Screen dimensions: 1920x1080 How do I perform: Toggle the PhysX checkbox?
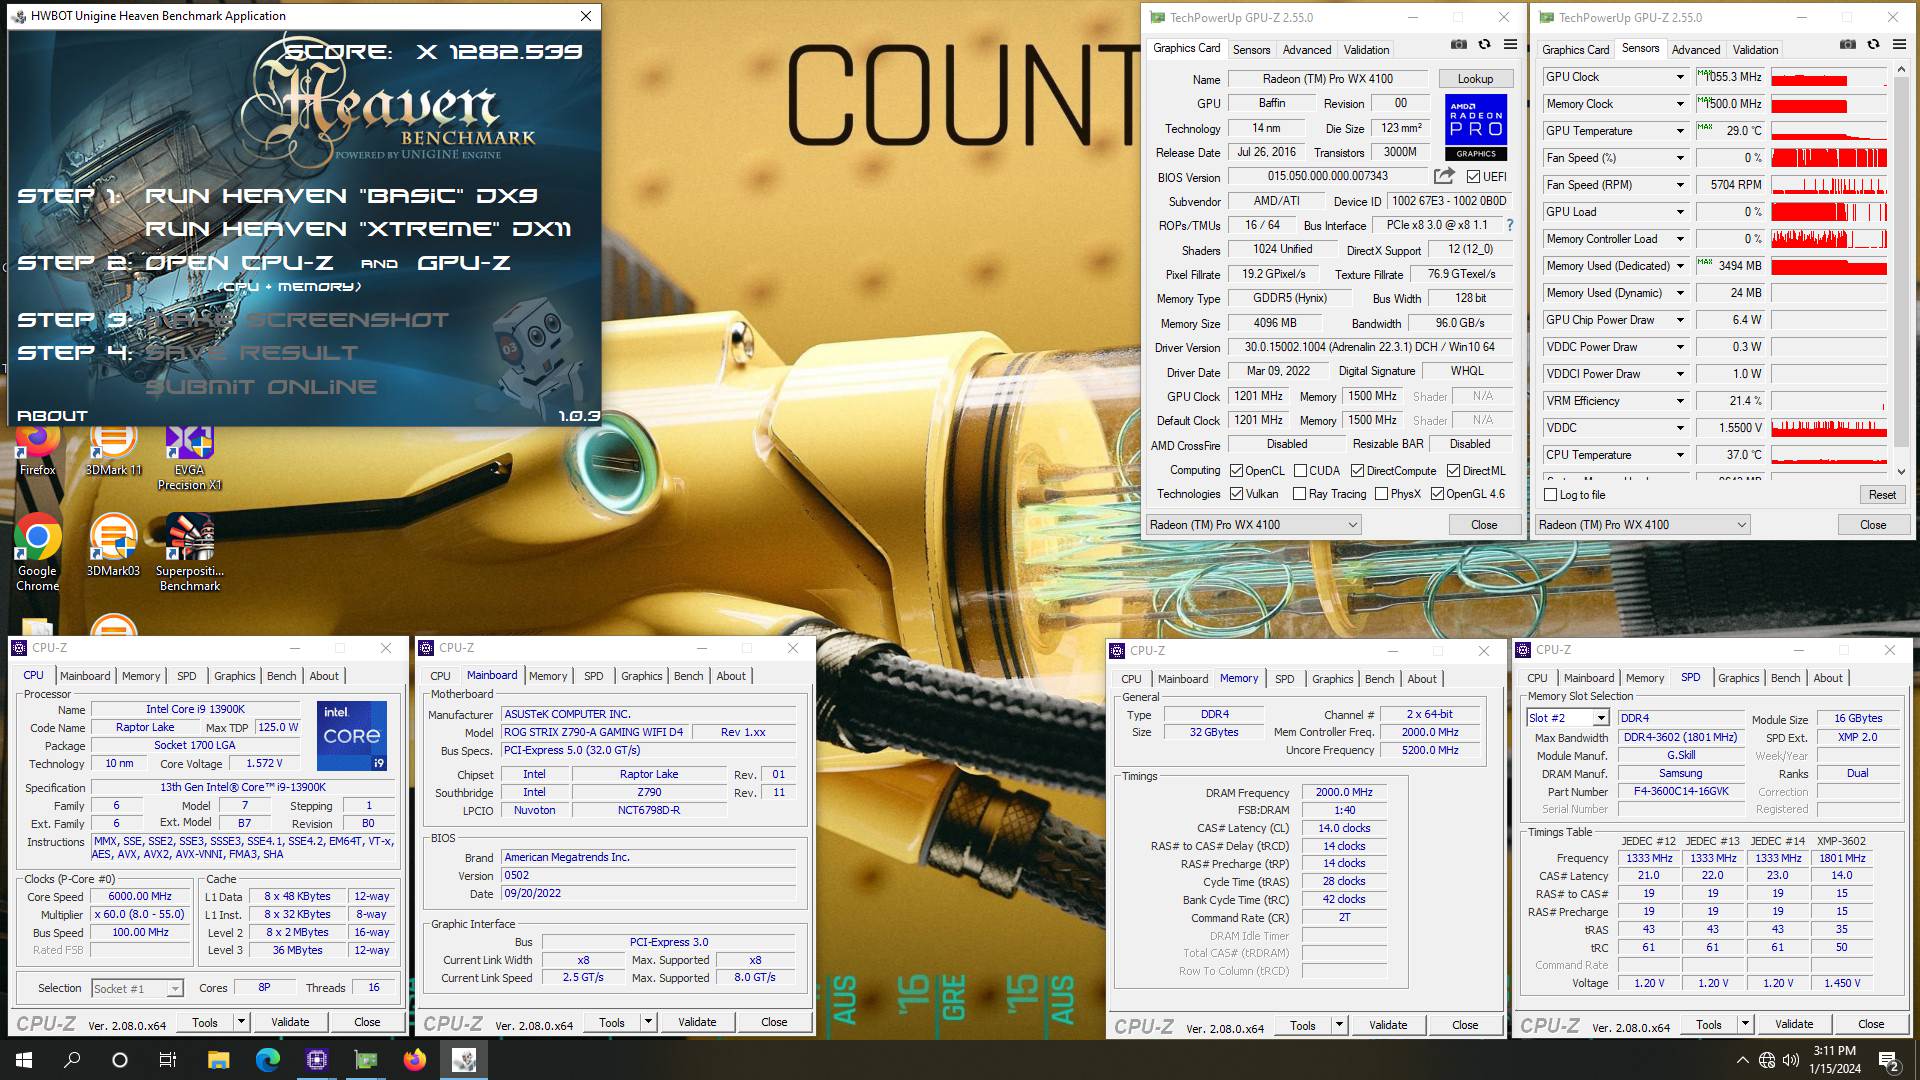click(x=1382, y=494)
